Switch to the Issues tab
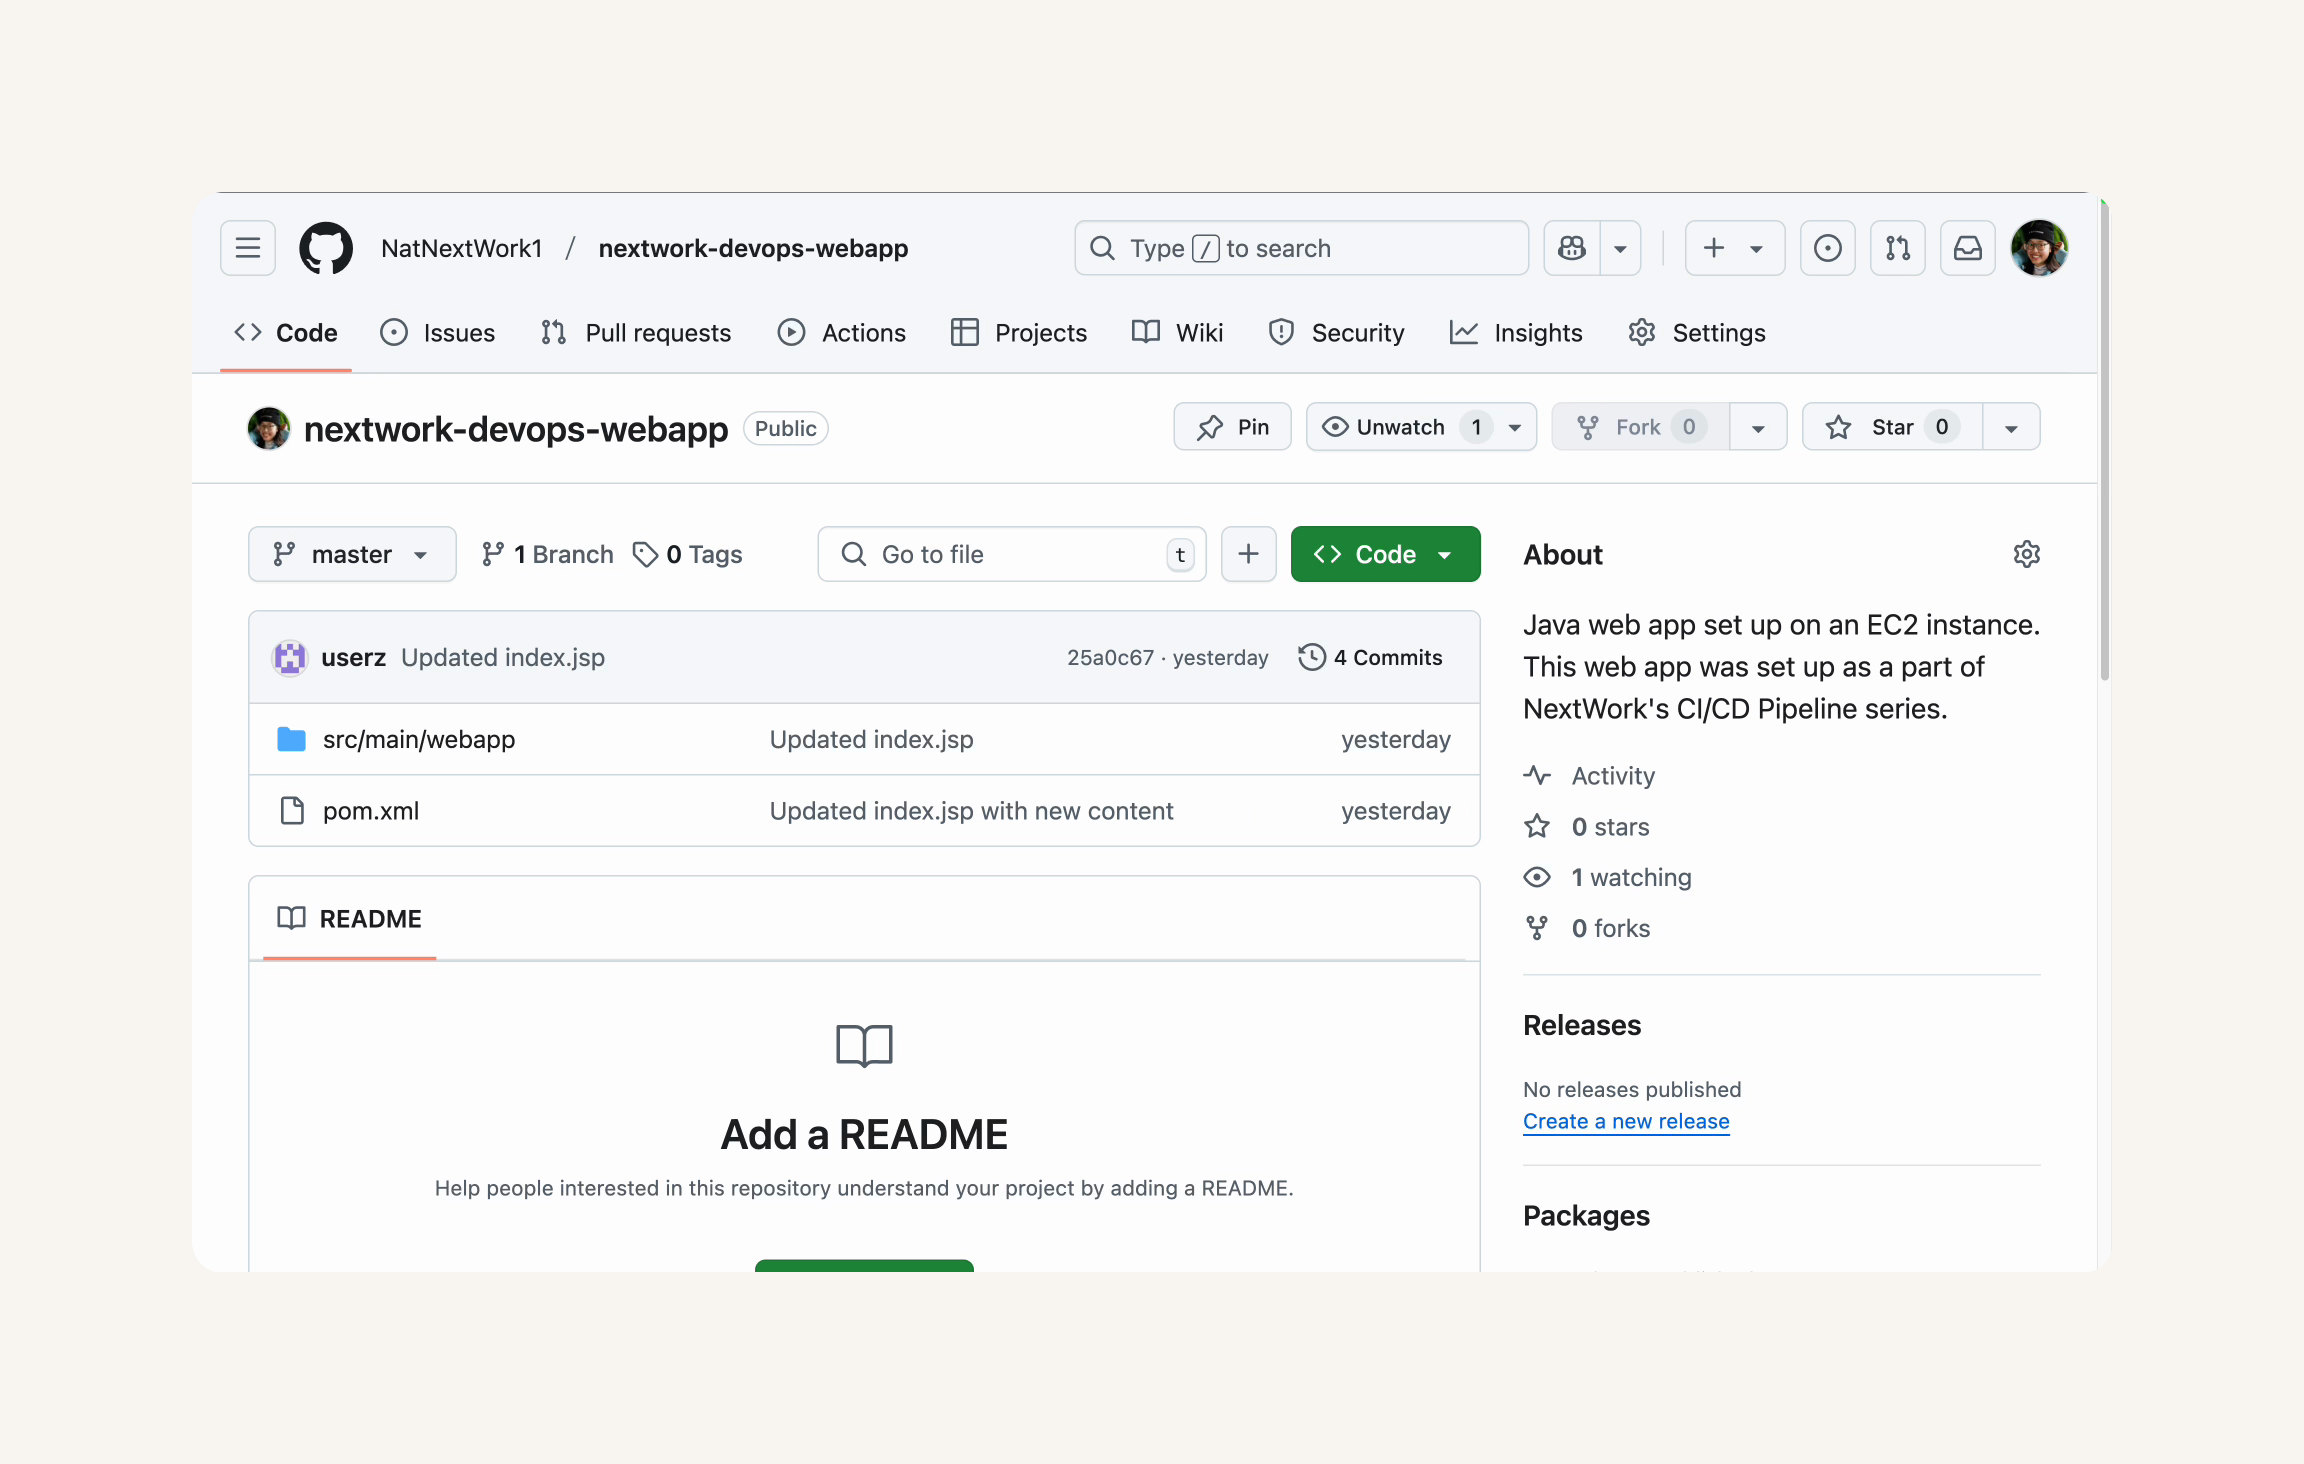The width and height of the screenshot is (2304, 1464). pyautogui.click(x=438, y=333)
